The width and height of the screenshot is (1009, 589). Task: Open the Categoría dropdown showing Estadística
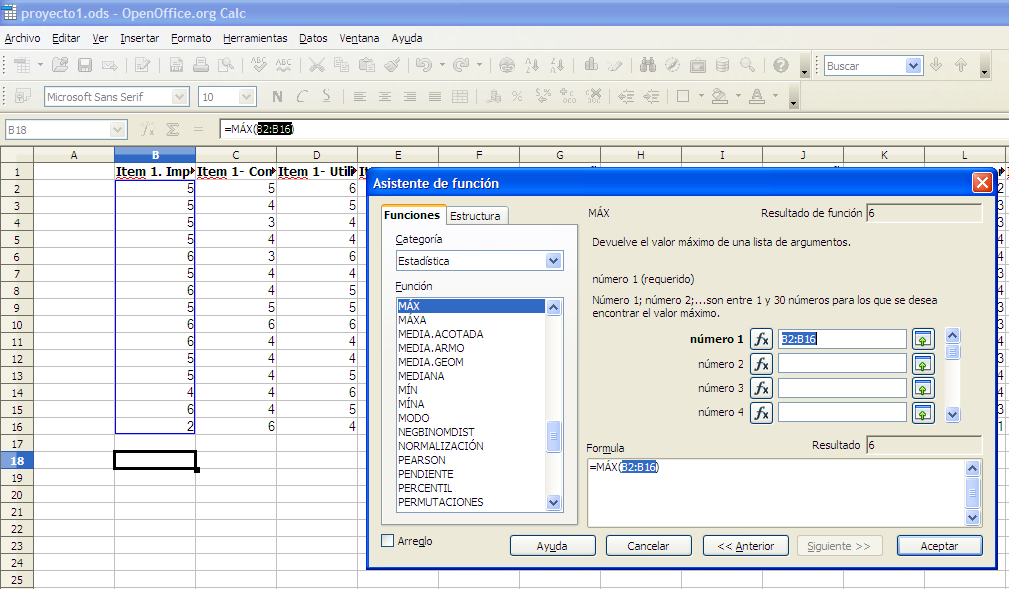pos(554,261)
